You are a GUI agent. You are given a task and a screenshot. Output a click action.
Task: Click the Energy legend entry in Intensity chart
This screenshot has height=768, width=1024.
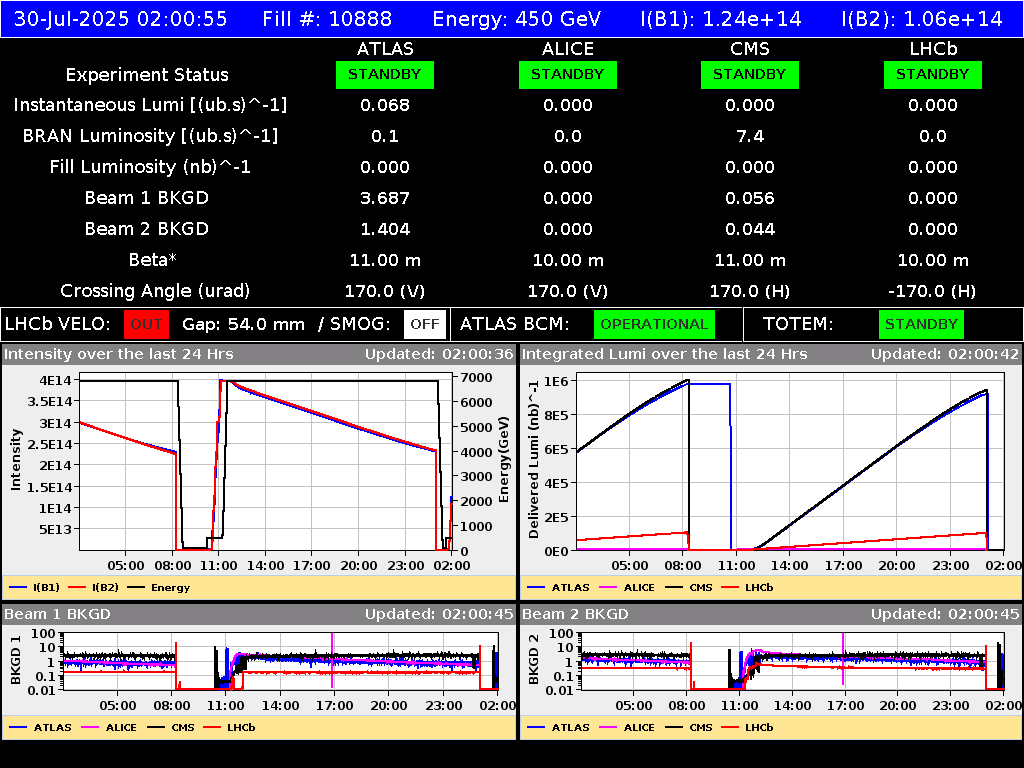pos(159,588)
